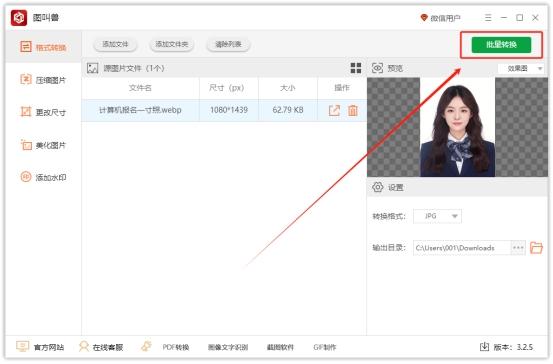Sort by 文件名 column header
Viewport: 553px width, 364px height.
point(140,88)
